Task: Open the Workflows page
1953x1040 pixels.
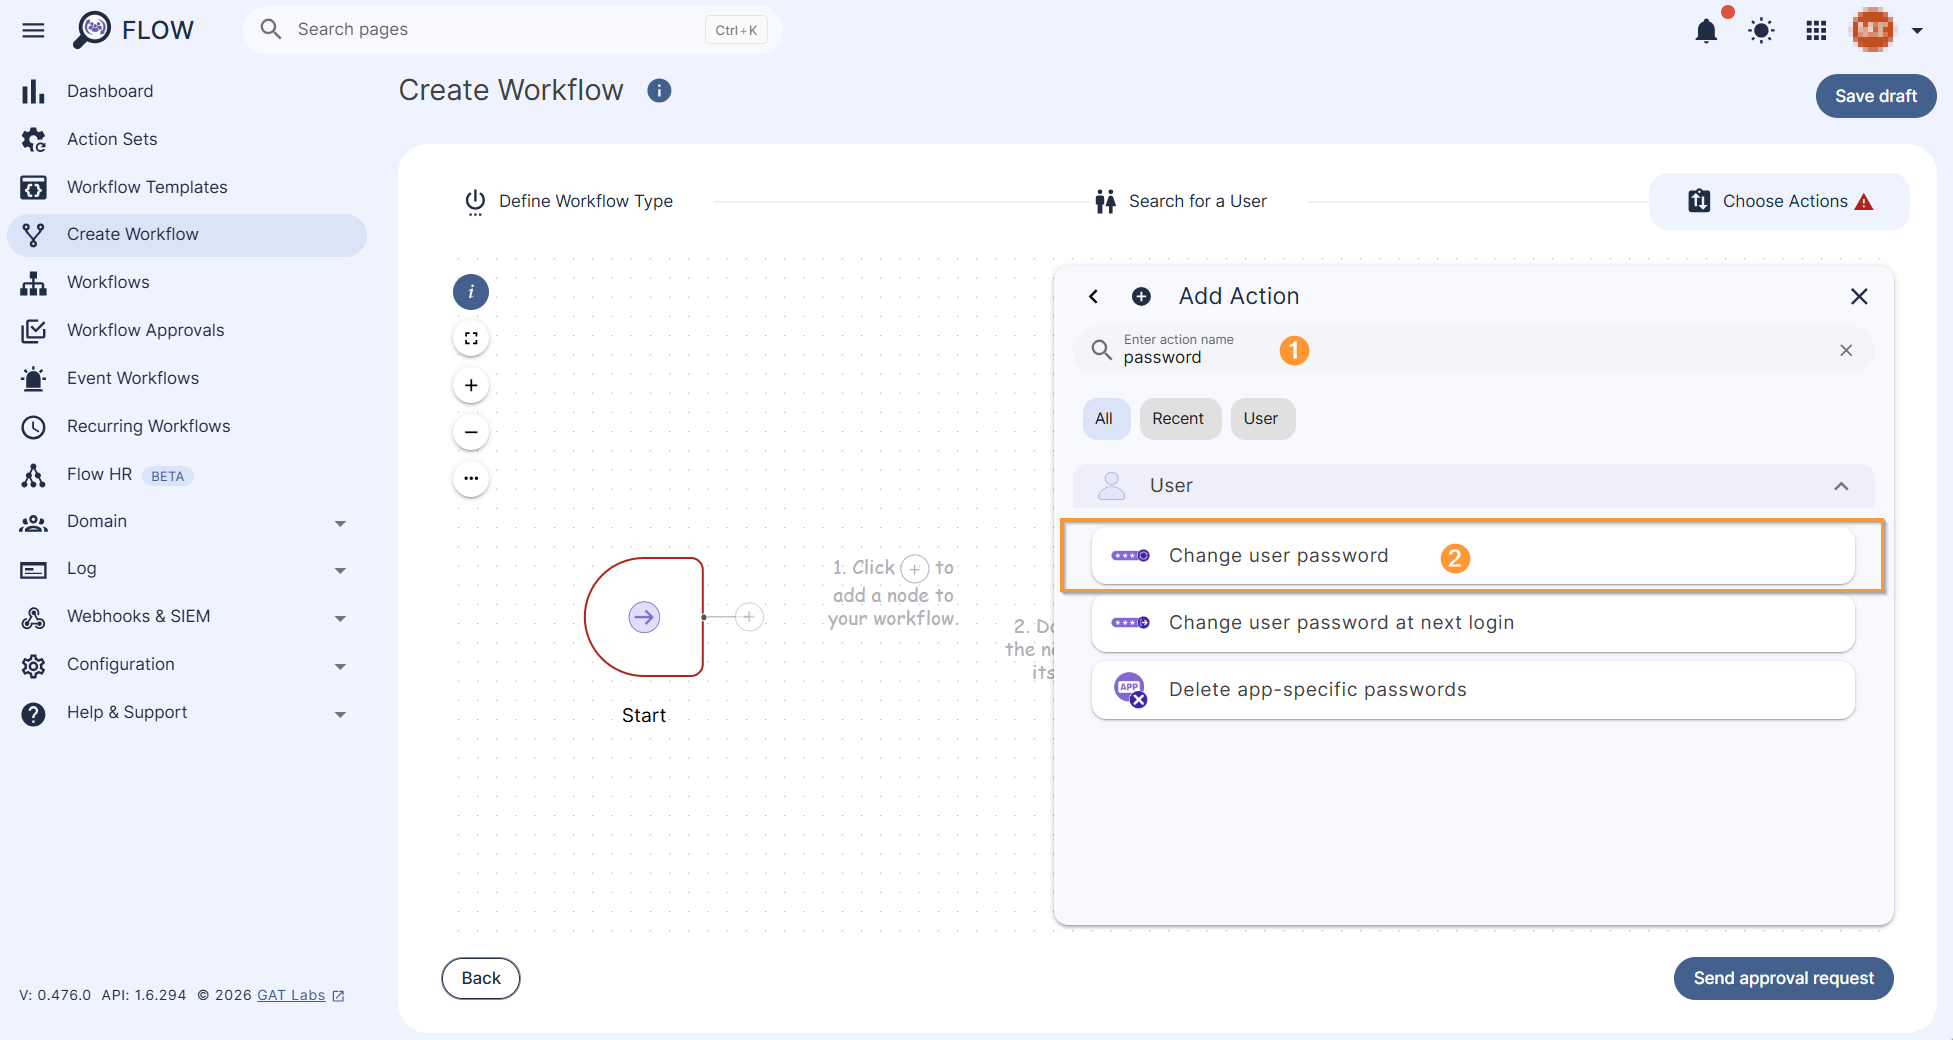Action: 187,283
